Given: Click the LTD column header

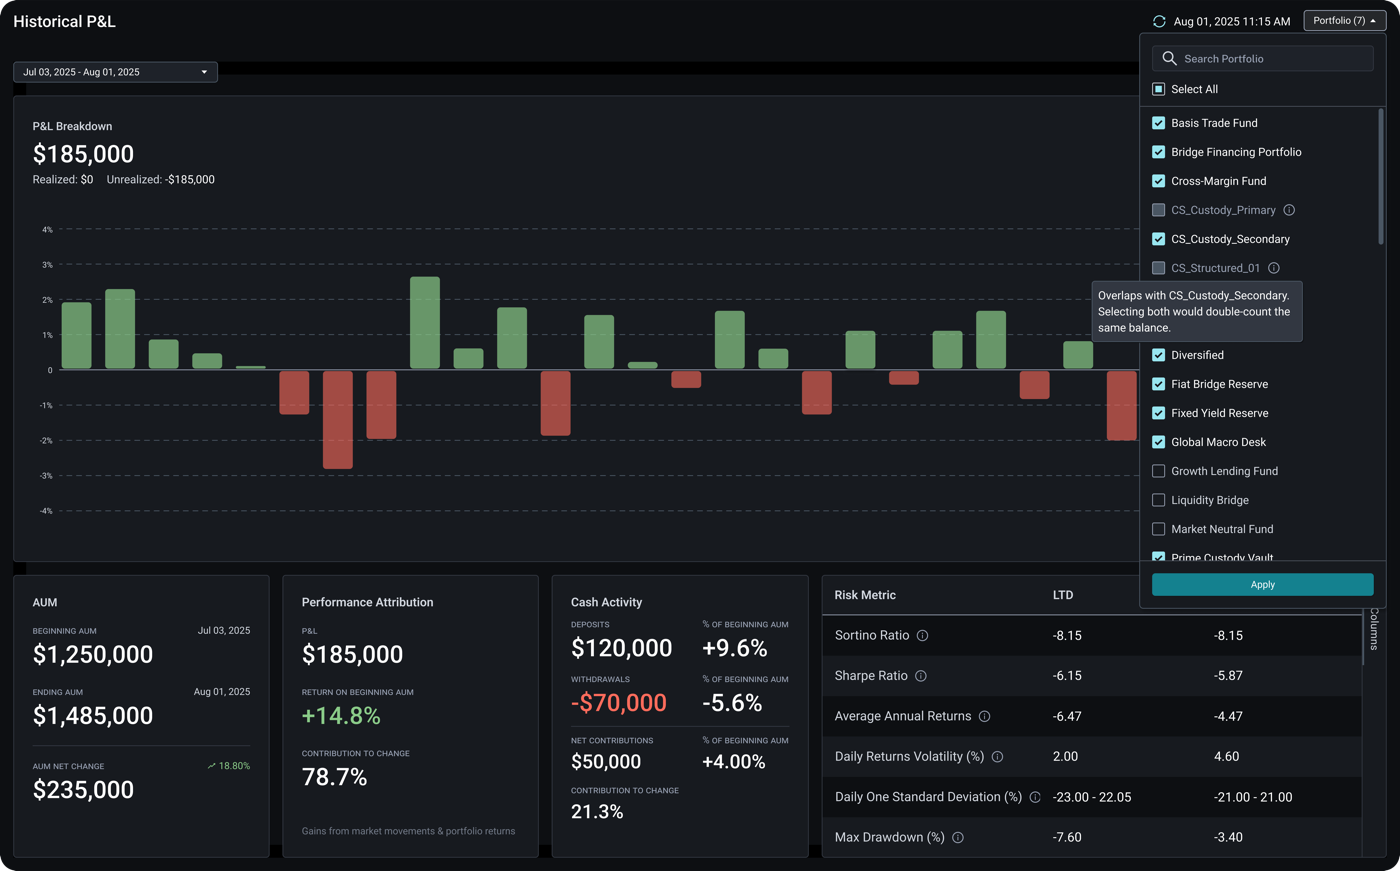Looking at the screenshot, I should [x=1063, y=595].
